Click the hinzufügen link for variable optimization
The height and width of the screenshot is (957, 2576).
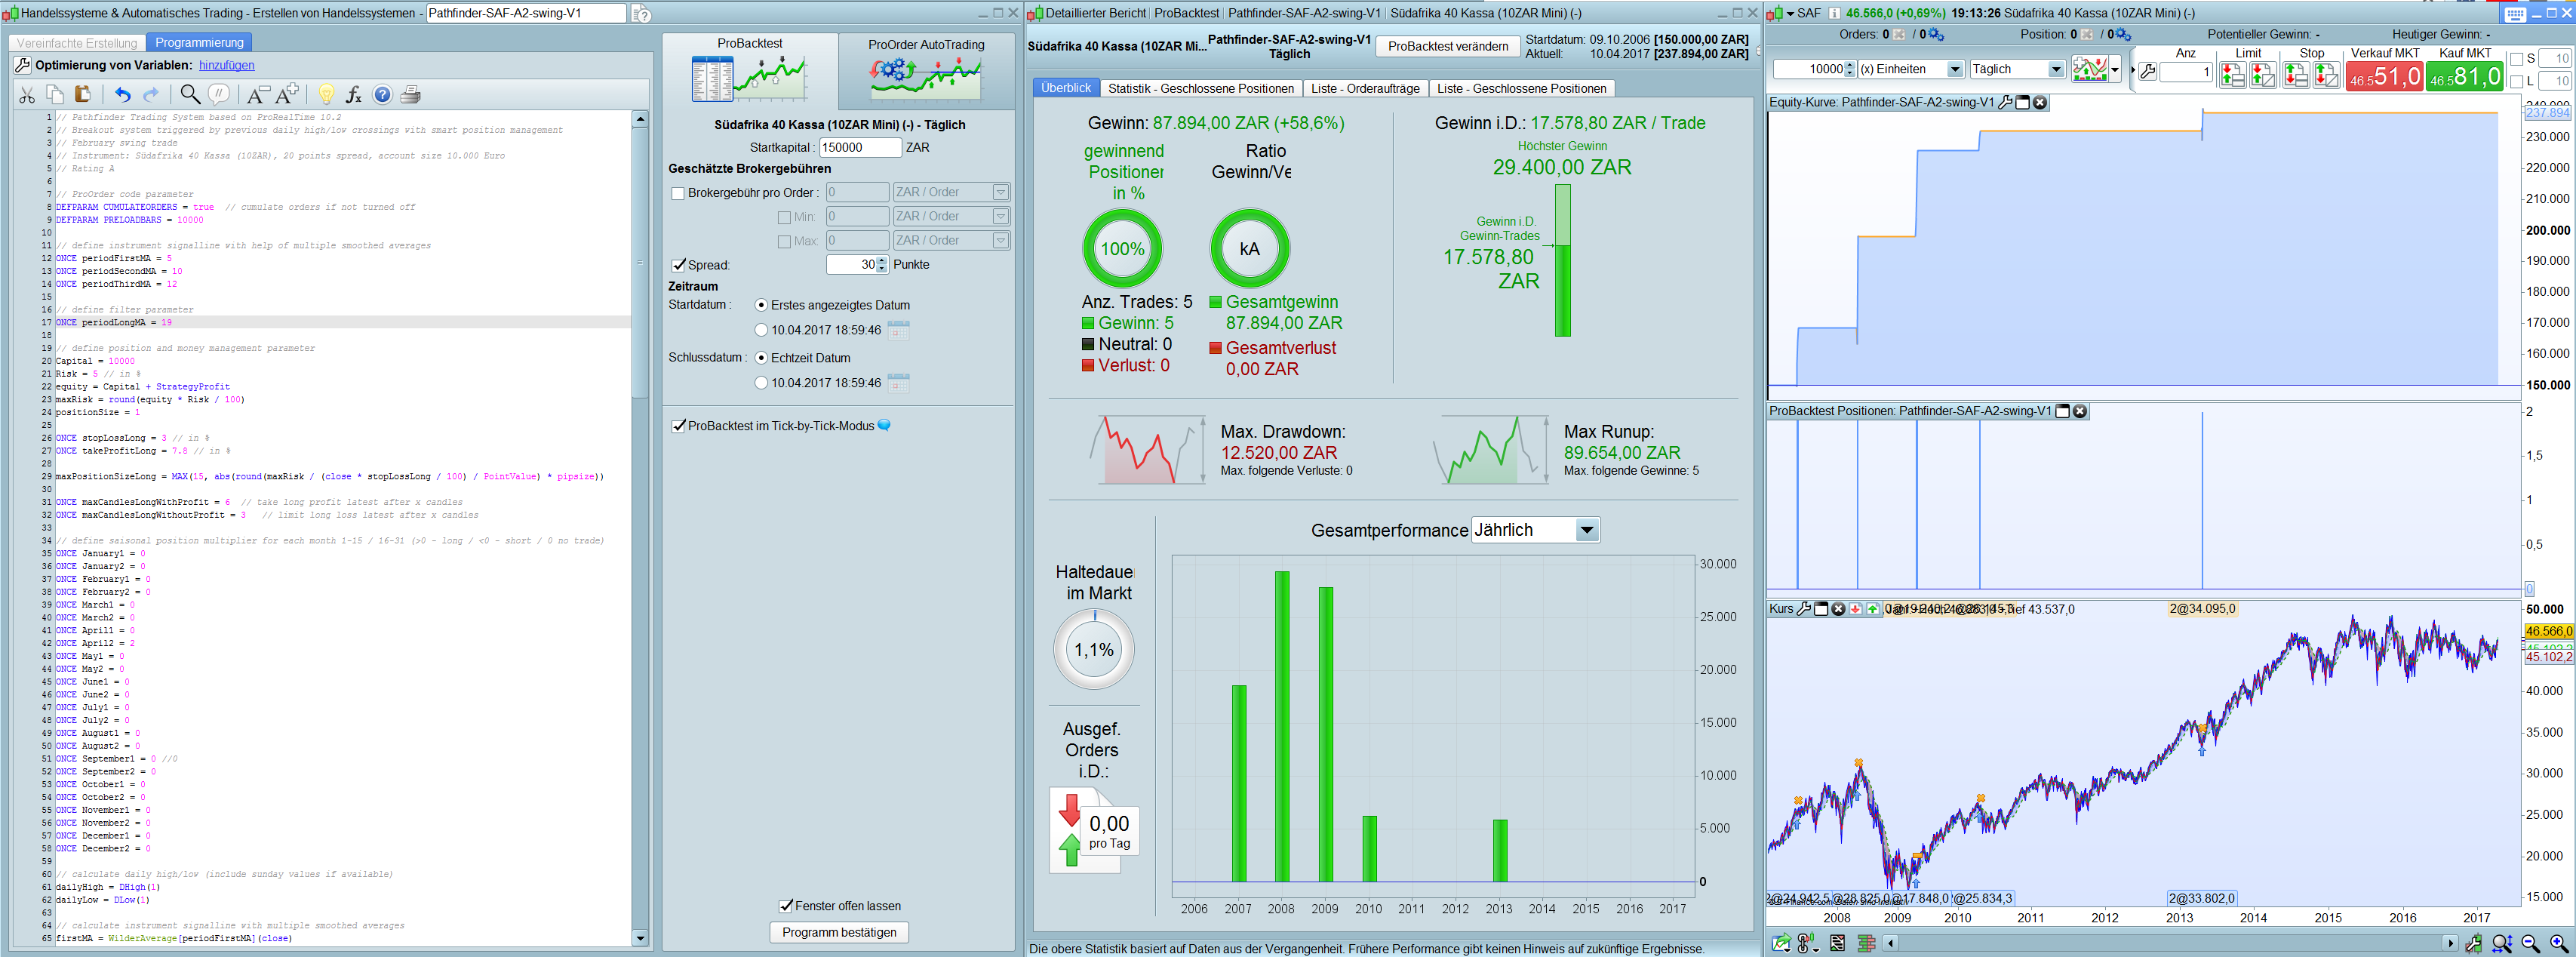226,65
